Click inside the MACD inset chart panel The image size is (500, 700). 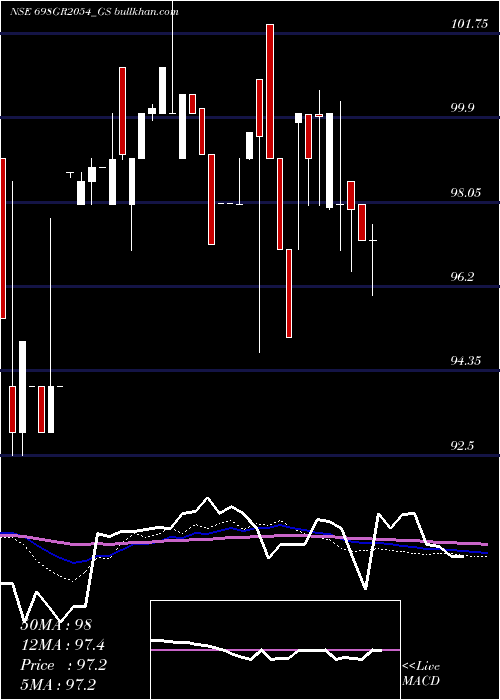click(x=275, y=650)
